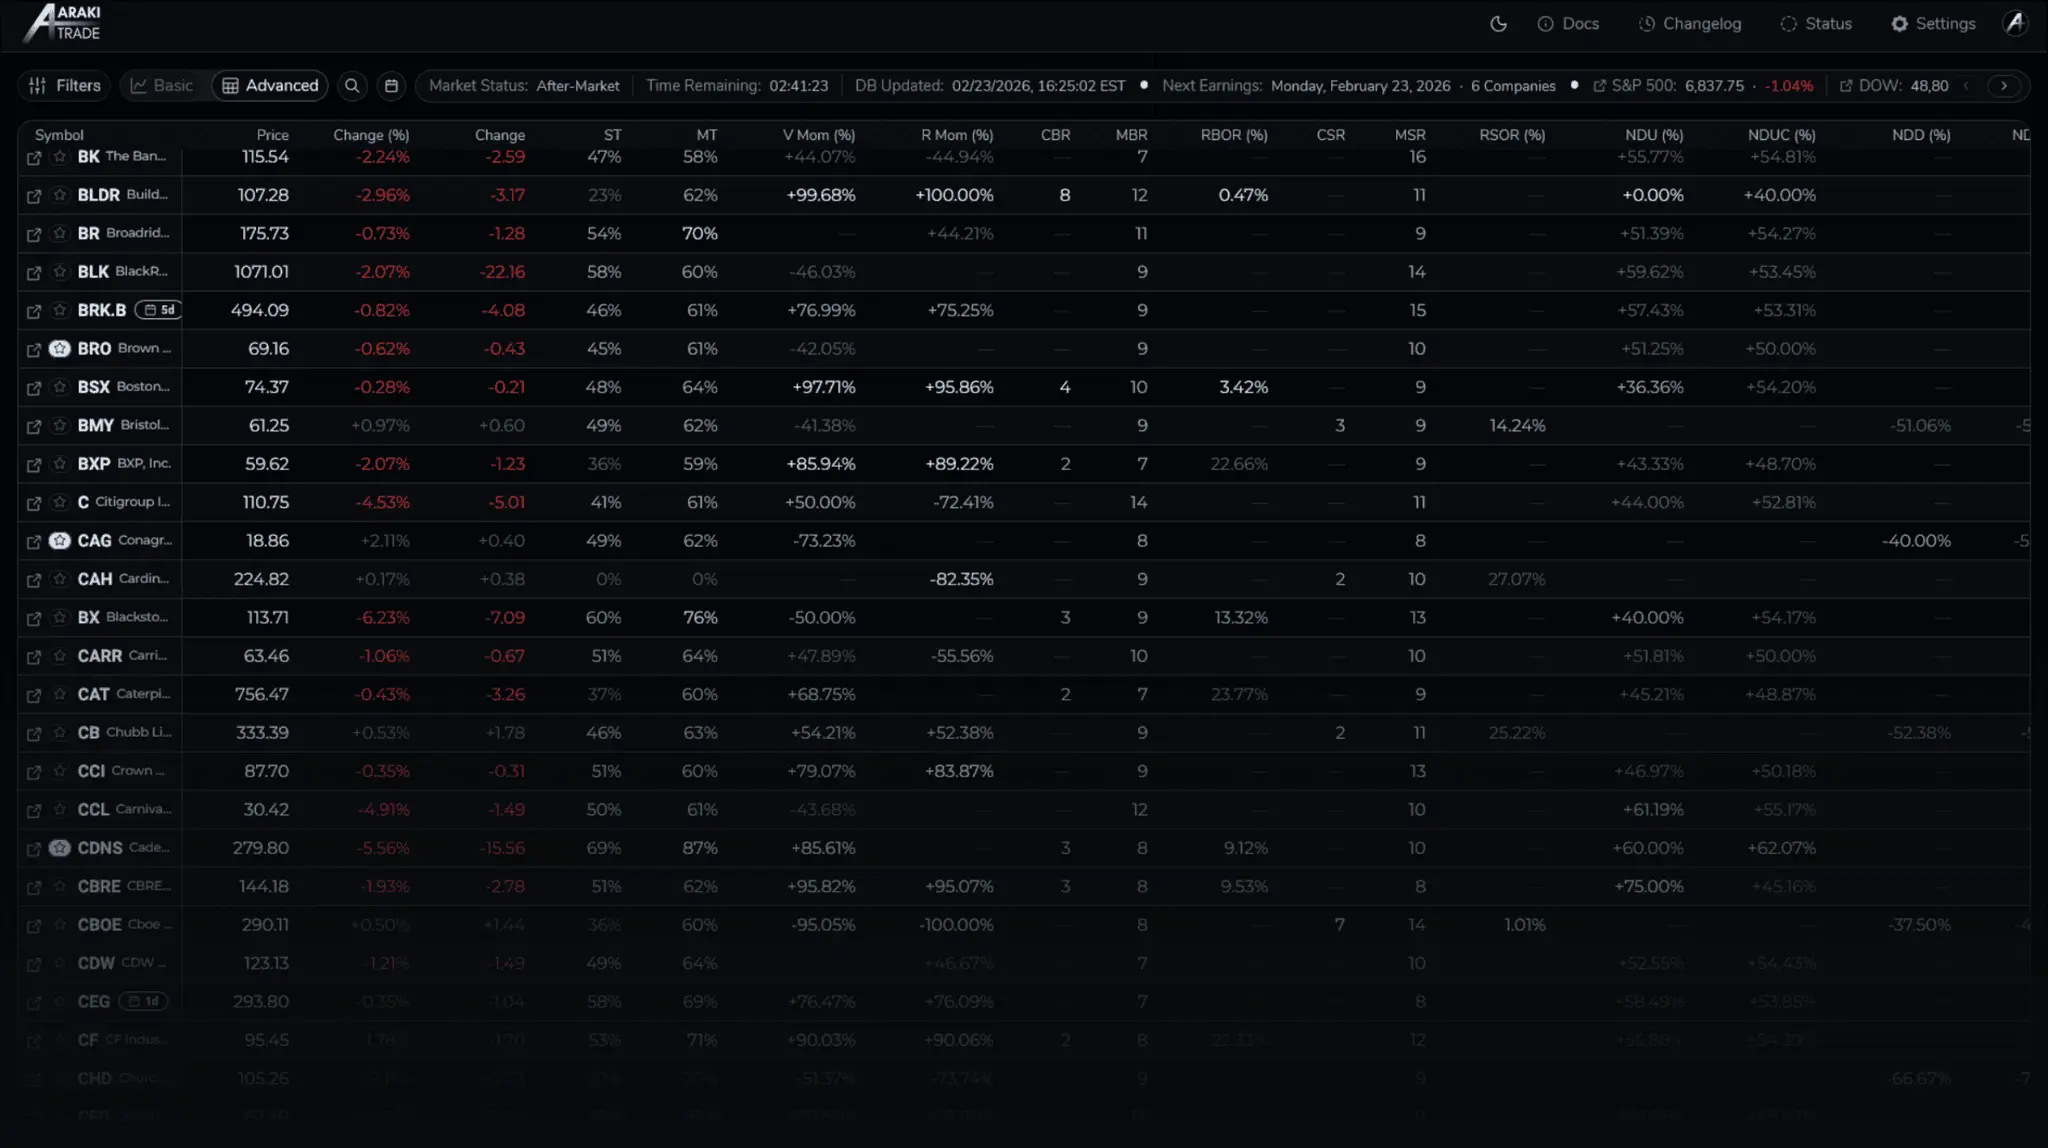Sort by the Change (%) column header
Viewport: 2048px width, 1148px height.
pos(371,135)
